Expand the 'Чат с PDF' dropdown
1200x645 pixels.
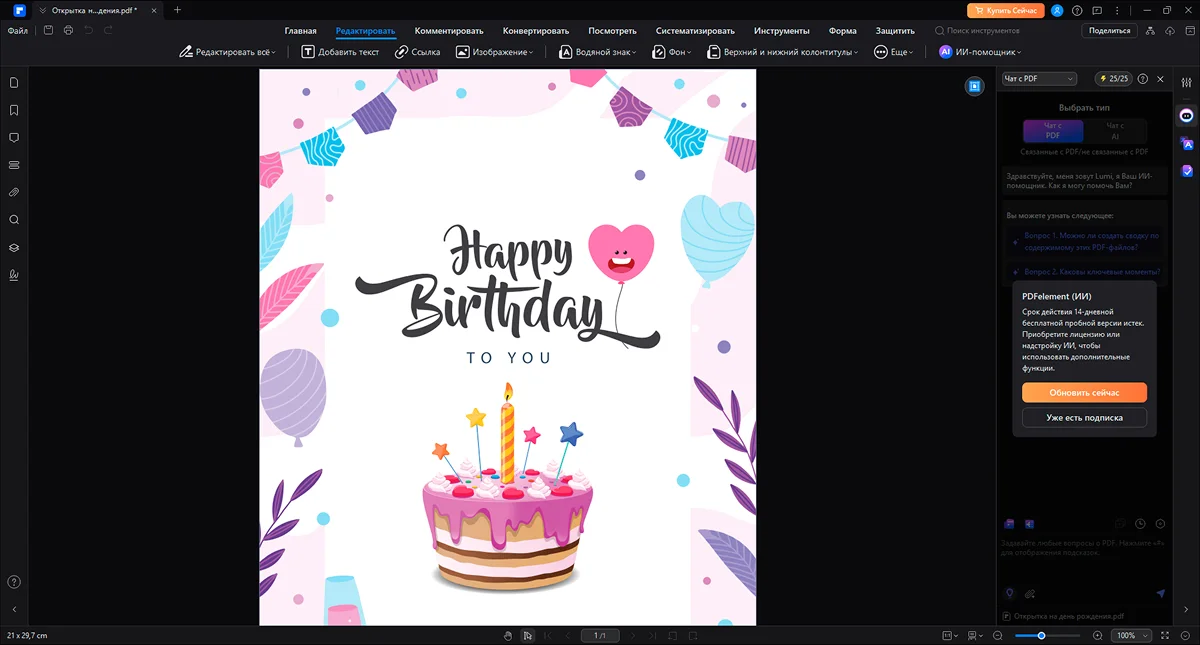(x=1039, y=79)
